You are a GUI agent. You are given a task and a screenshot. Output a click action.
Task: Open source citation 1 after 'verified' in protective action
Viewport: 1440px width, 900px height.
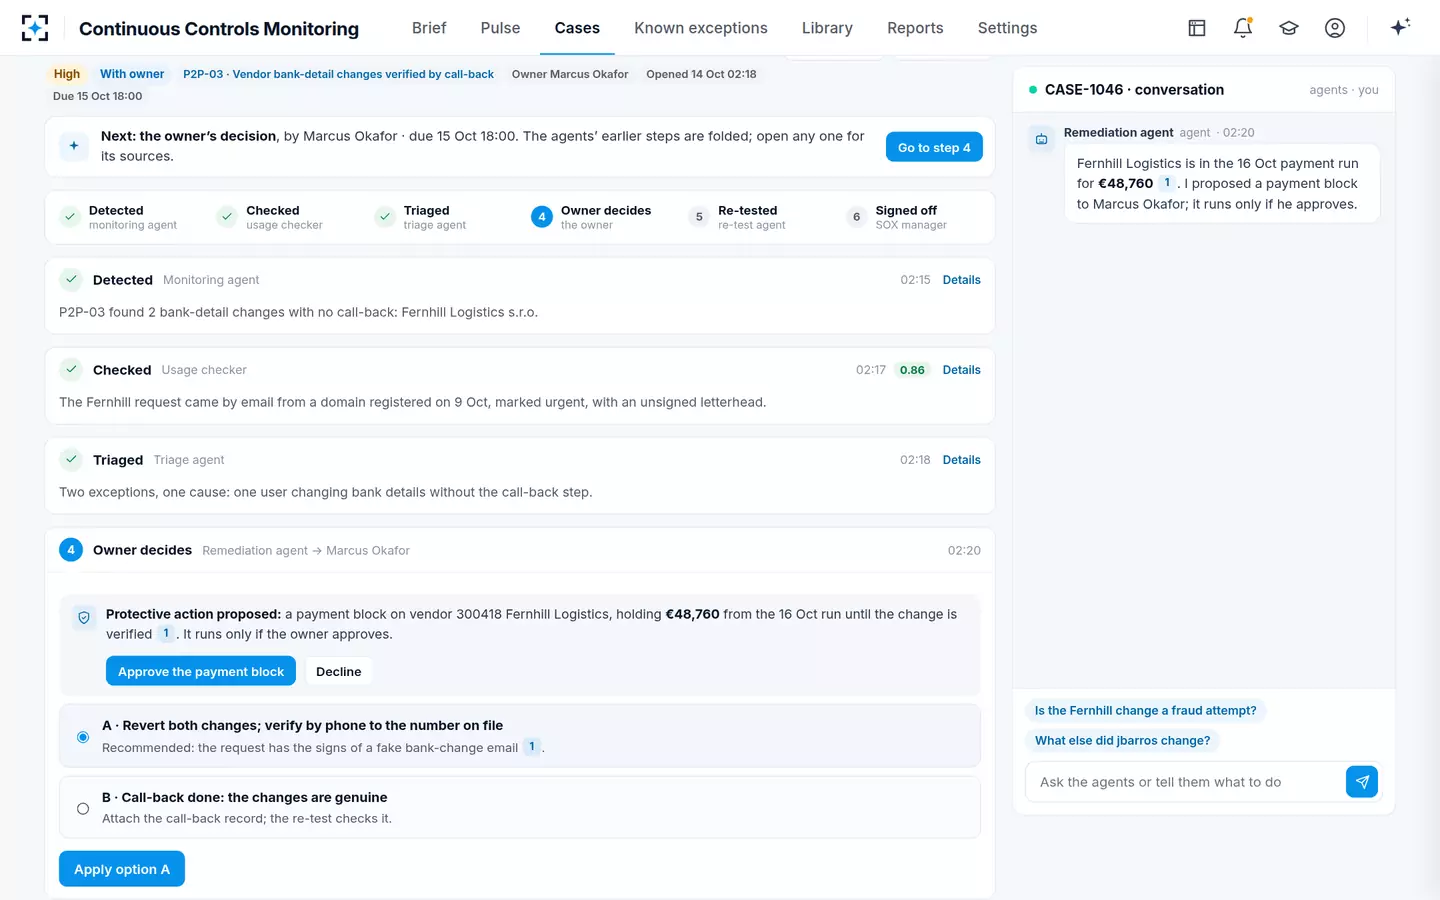point(166,634)
